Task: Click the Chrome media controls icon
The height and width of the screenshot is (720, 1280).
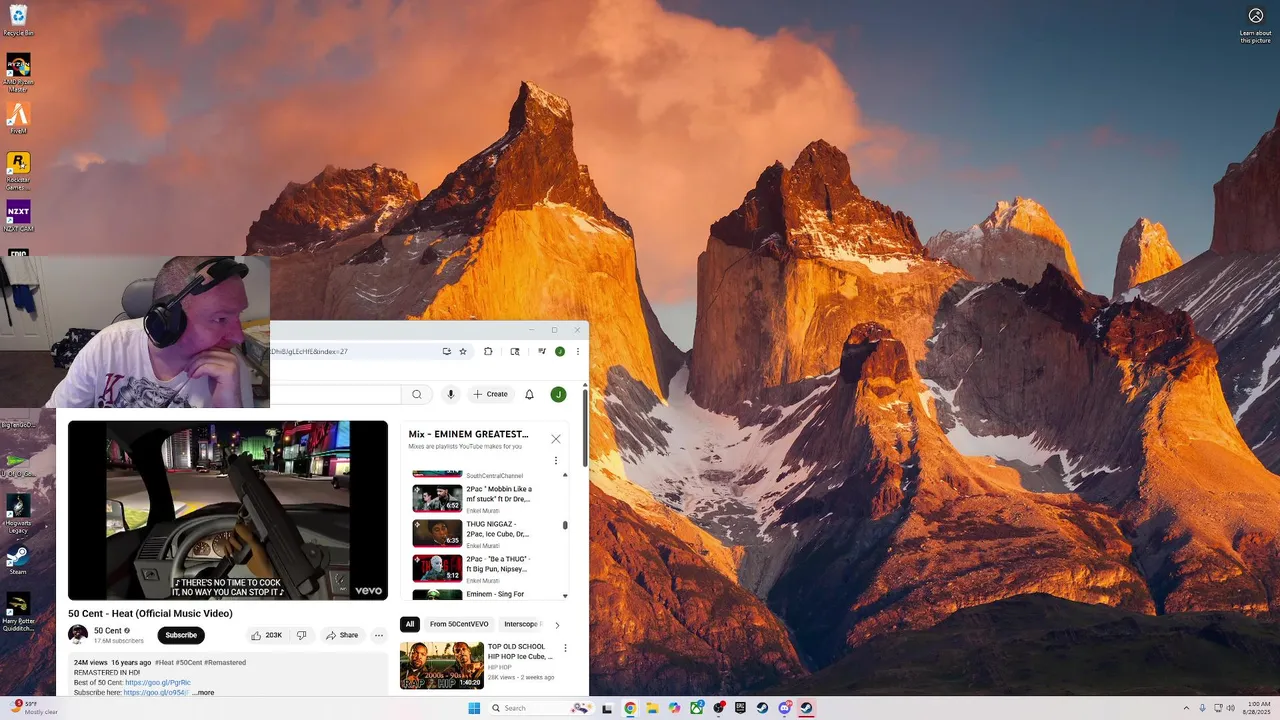Action: 541,351
